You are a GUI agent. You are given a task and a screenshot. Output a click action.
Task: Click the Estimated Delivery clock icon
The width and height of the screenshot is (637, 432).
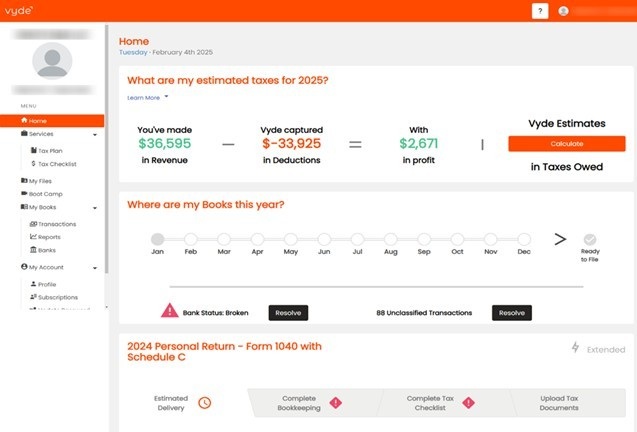pos(204,403)
